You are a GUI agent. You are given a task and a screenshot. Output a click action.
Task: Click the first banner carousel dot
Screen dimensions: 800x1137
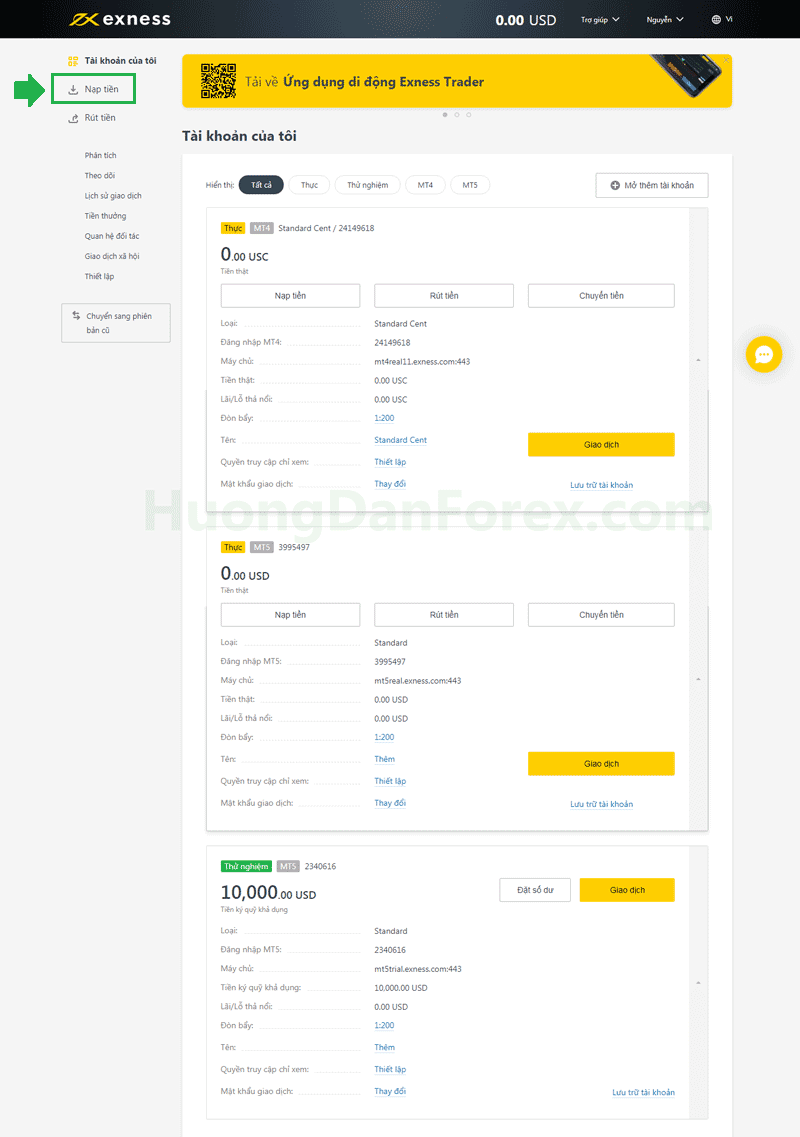pos(445,115)
